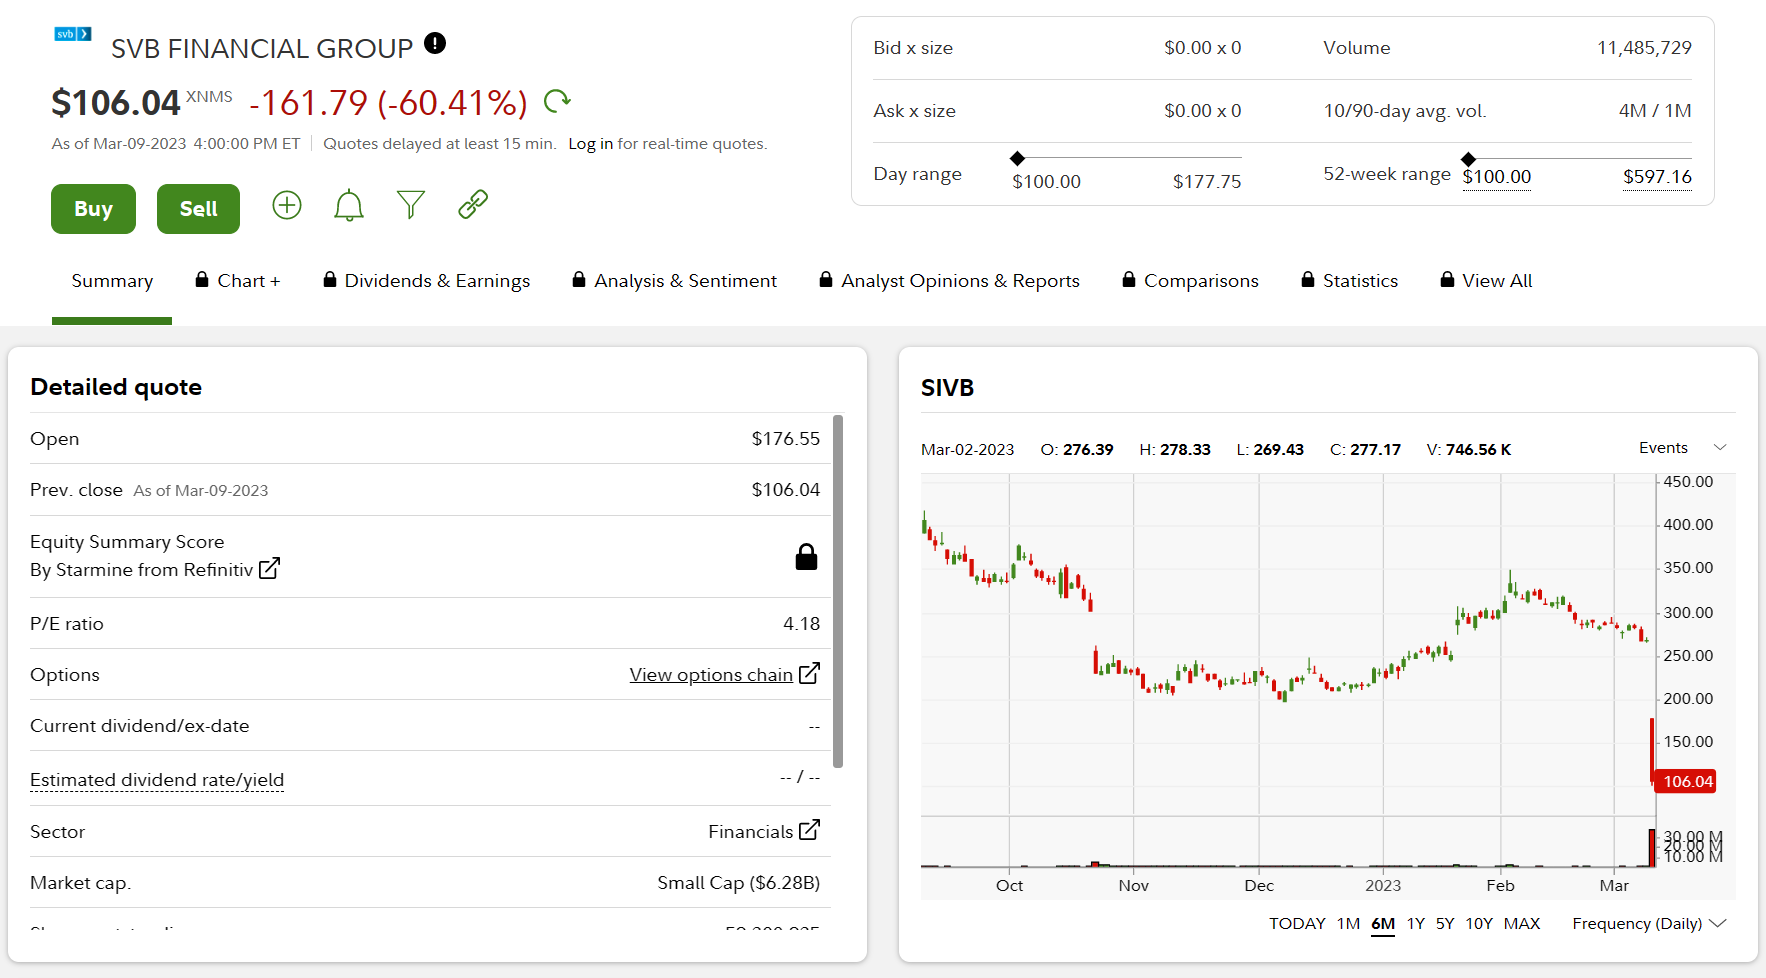Click the 52-week range diamond marker
The image size is (1766, 978).
pyautogui.click(x=1468, y=159)
